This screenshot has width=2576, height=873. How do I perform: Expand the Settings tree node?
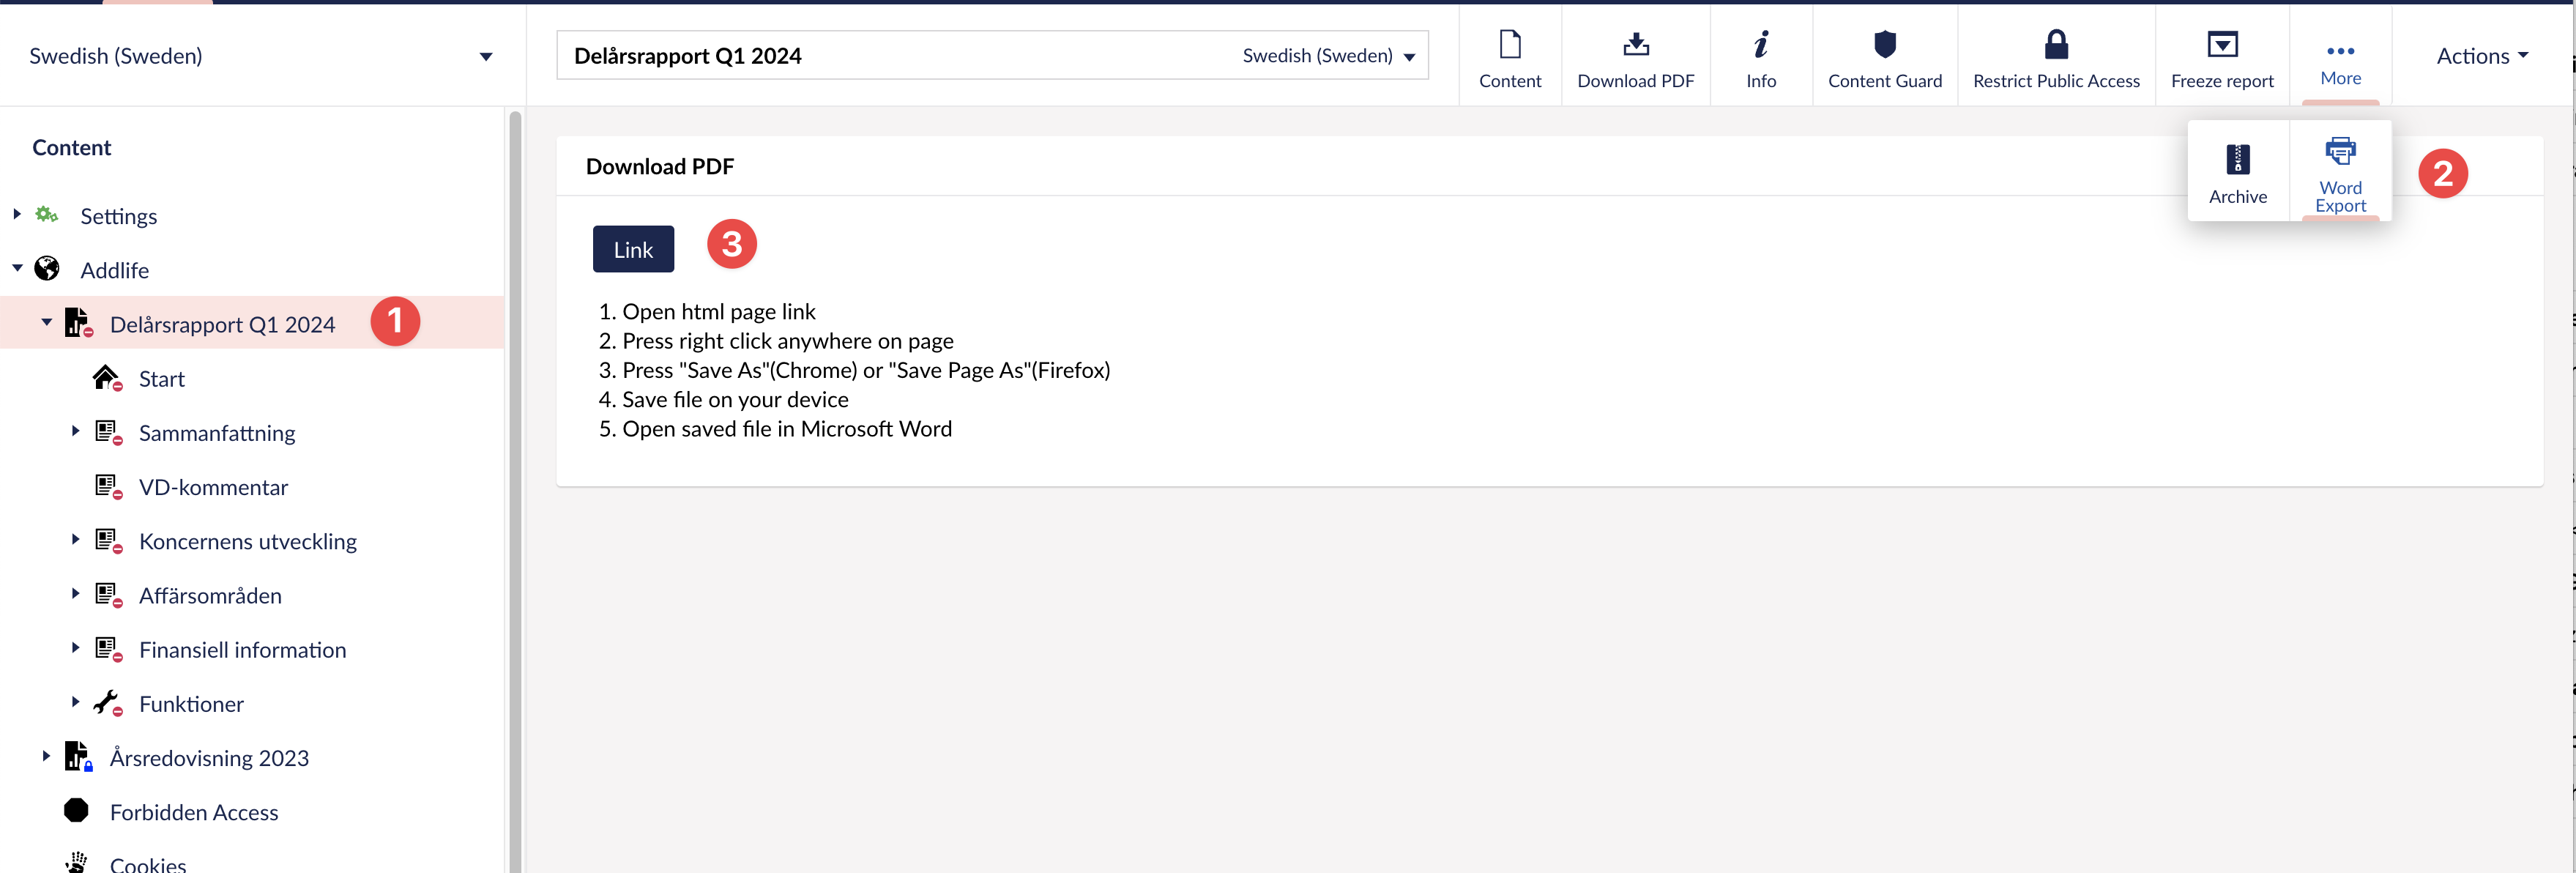17,214
